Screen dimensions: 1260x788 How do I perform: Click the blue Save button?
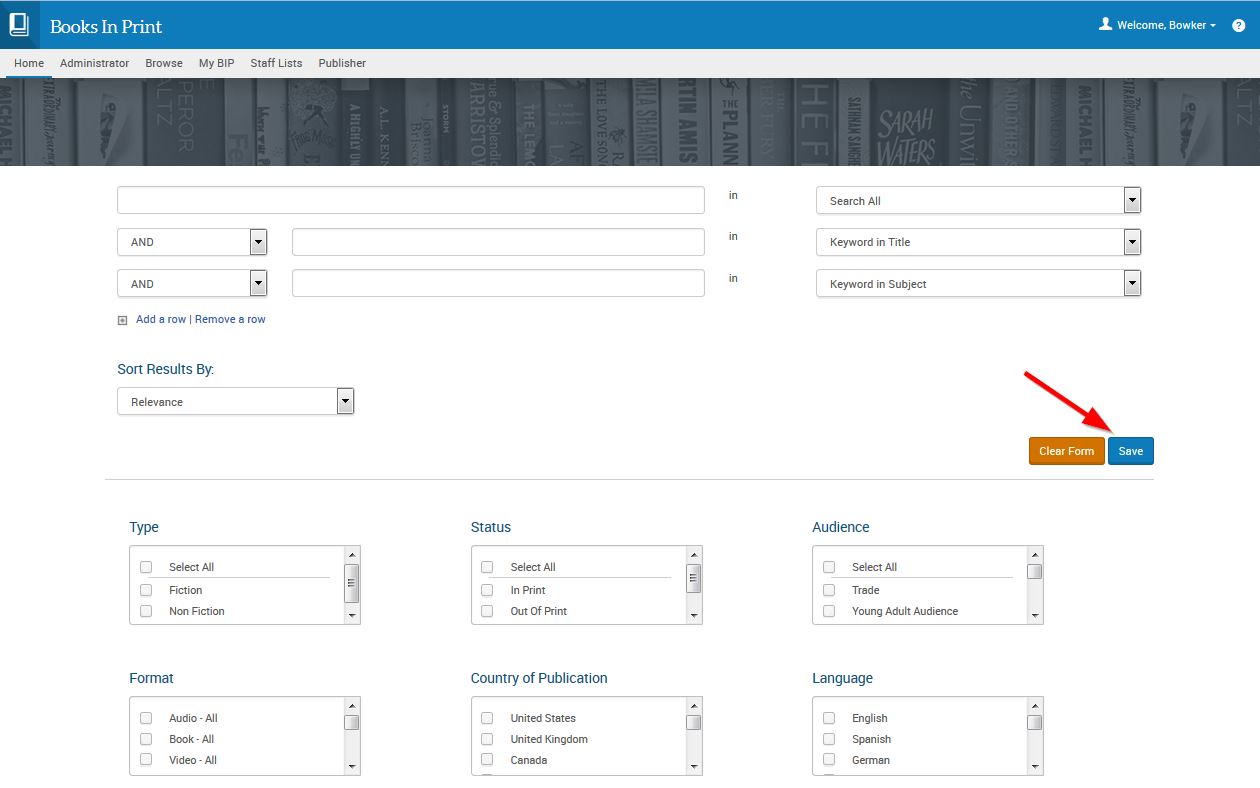coord(1130,451)
